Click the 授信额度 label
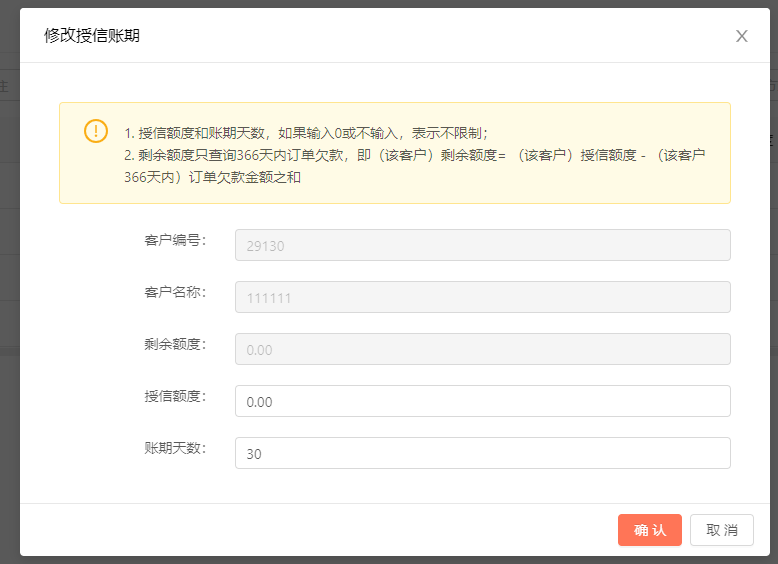The image size is (778, 564). (175, 396)
